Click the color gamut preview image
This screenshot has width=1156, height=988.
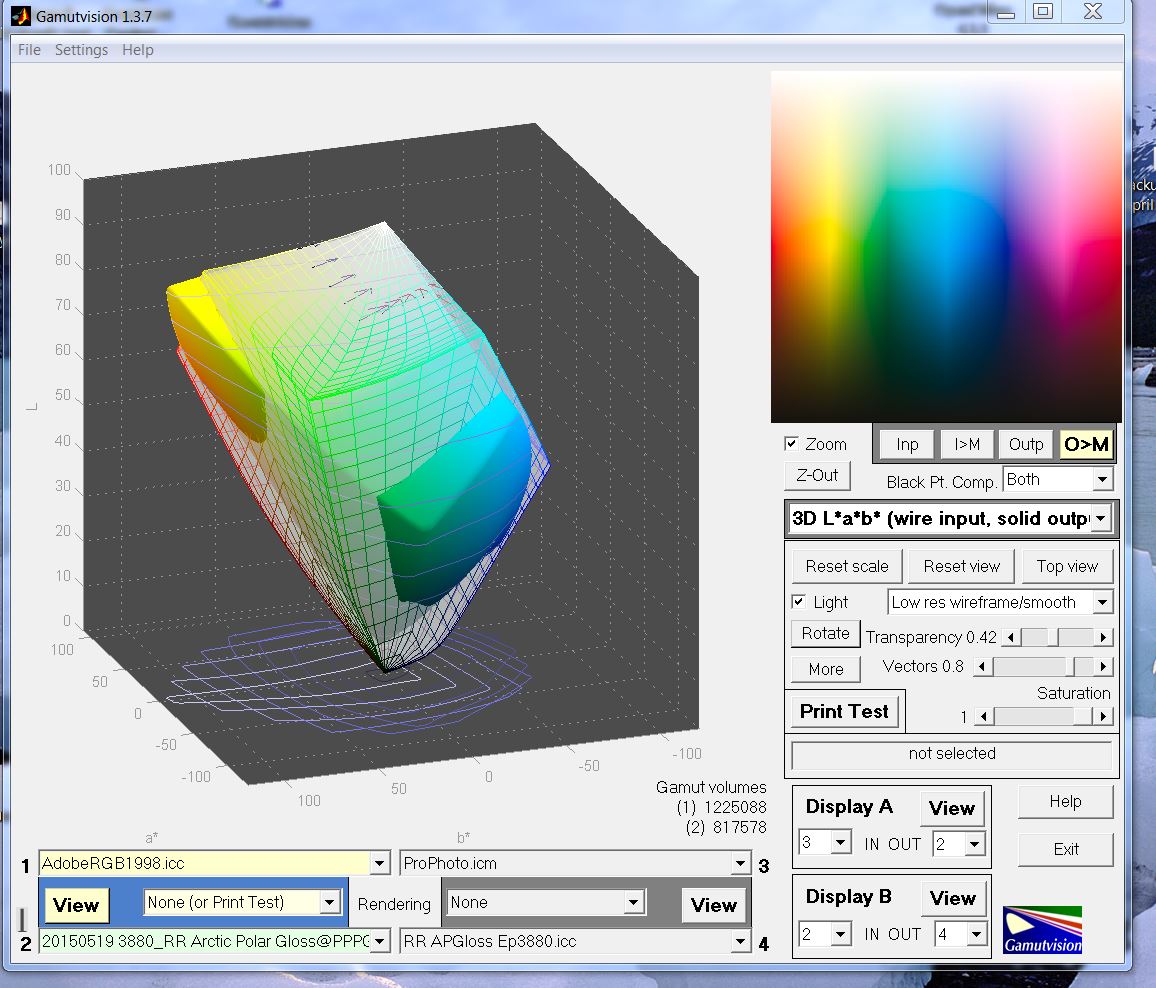pyautogui.click(x=945, y=247)
